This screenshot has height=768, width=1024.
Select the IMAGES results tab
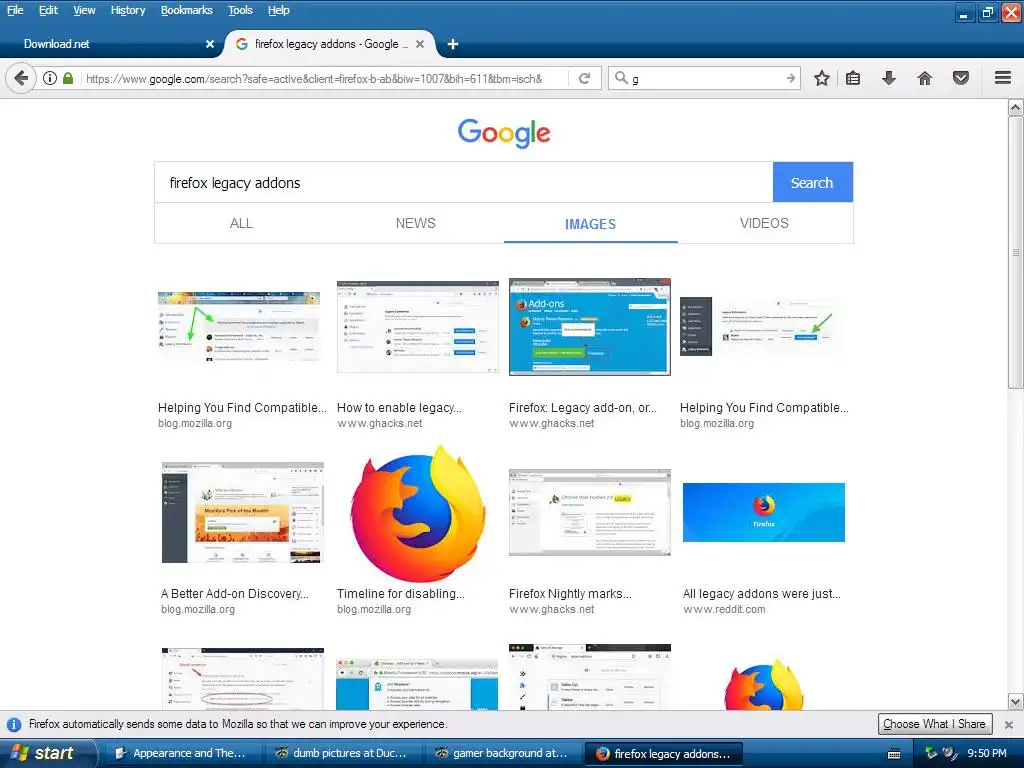coord(590,224)
